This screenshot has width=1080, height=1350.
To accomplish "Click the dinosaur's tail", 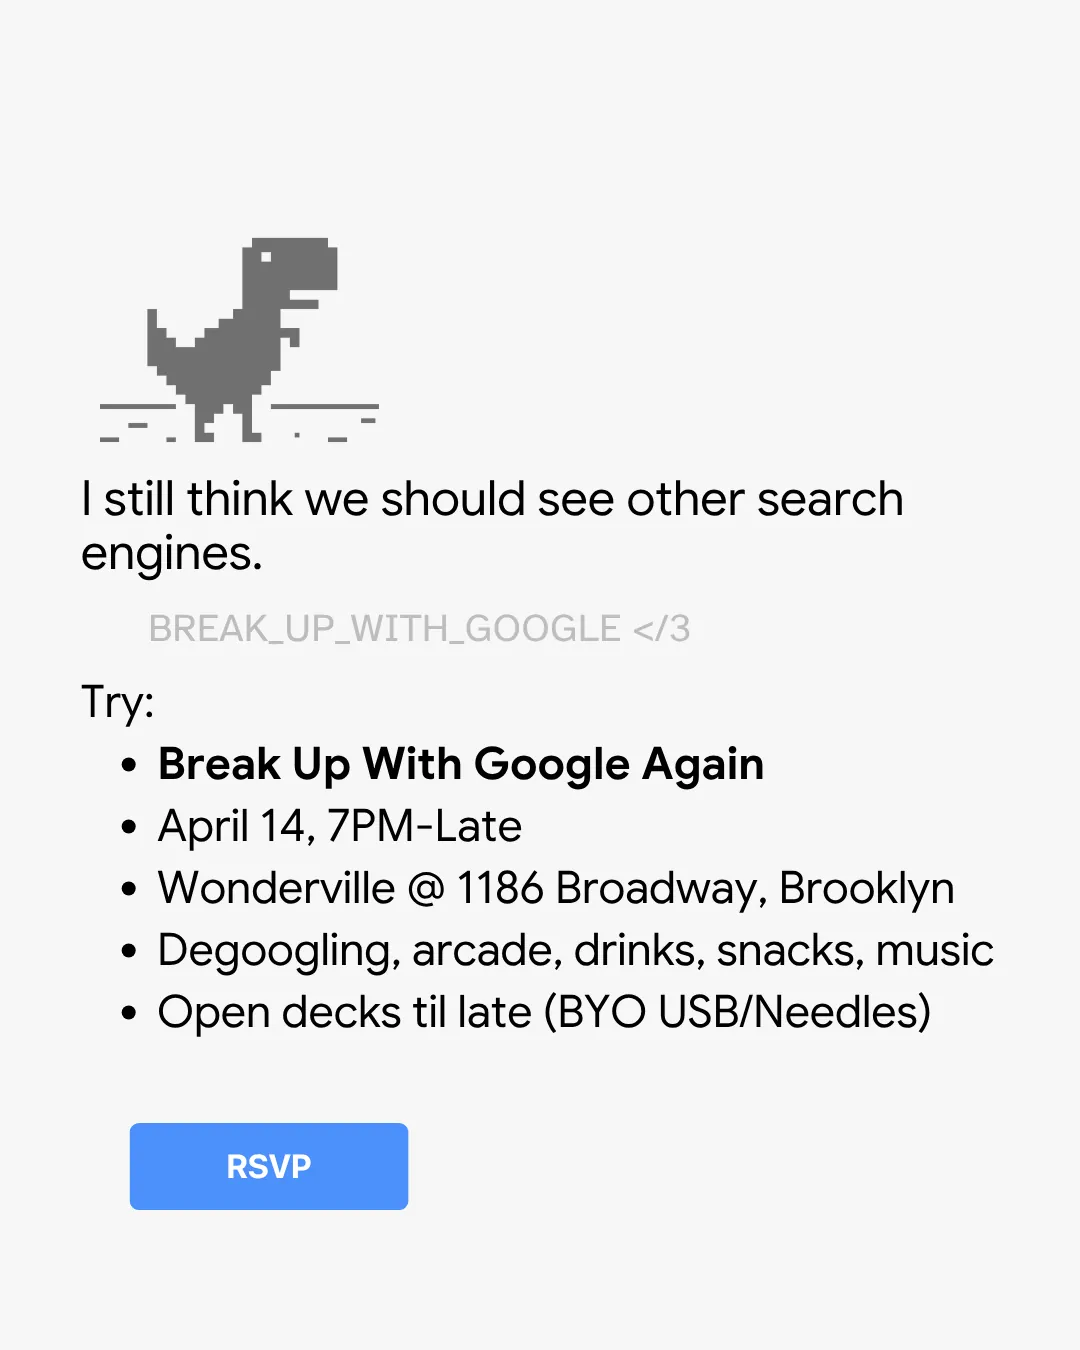I will click(160, 338).
